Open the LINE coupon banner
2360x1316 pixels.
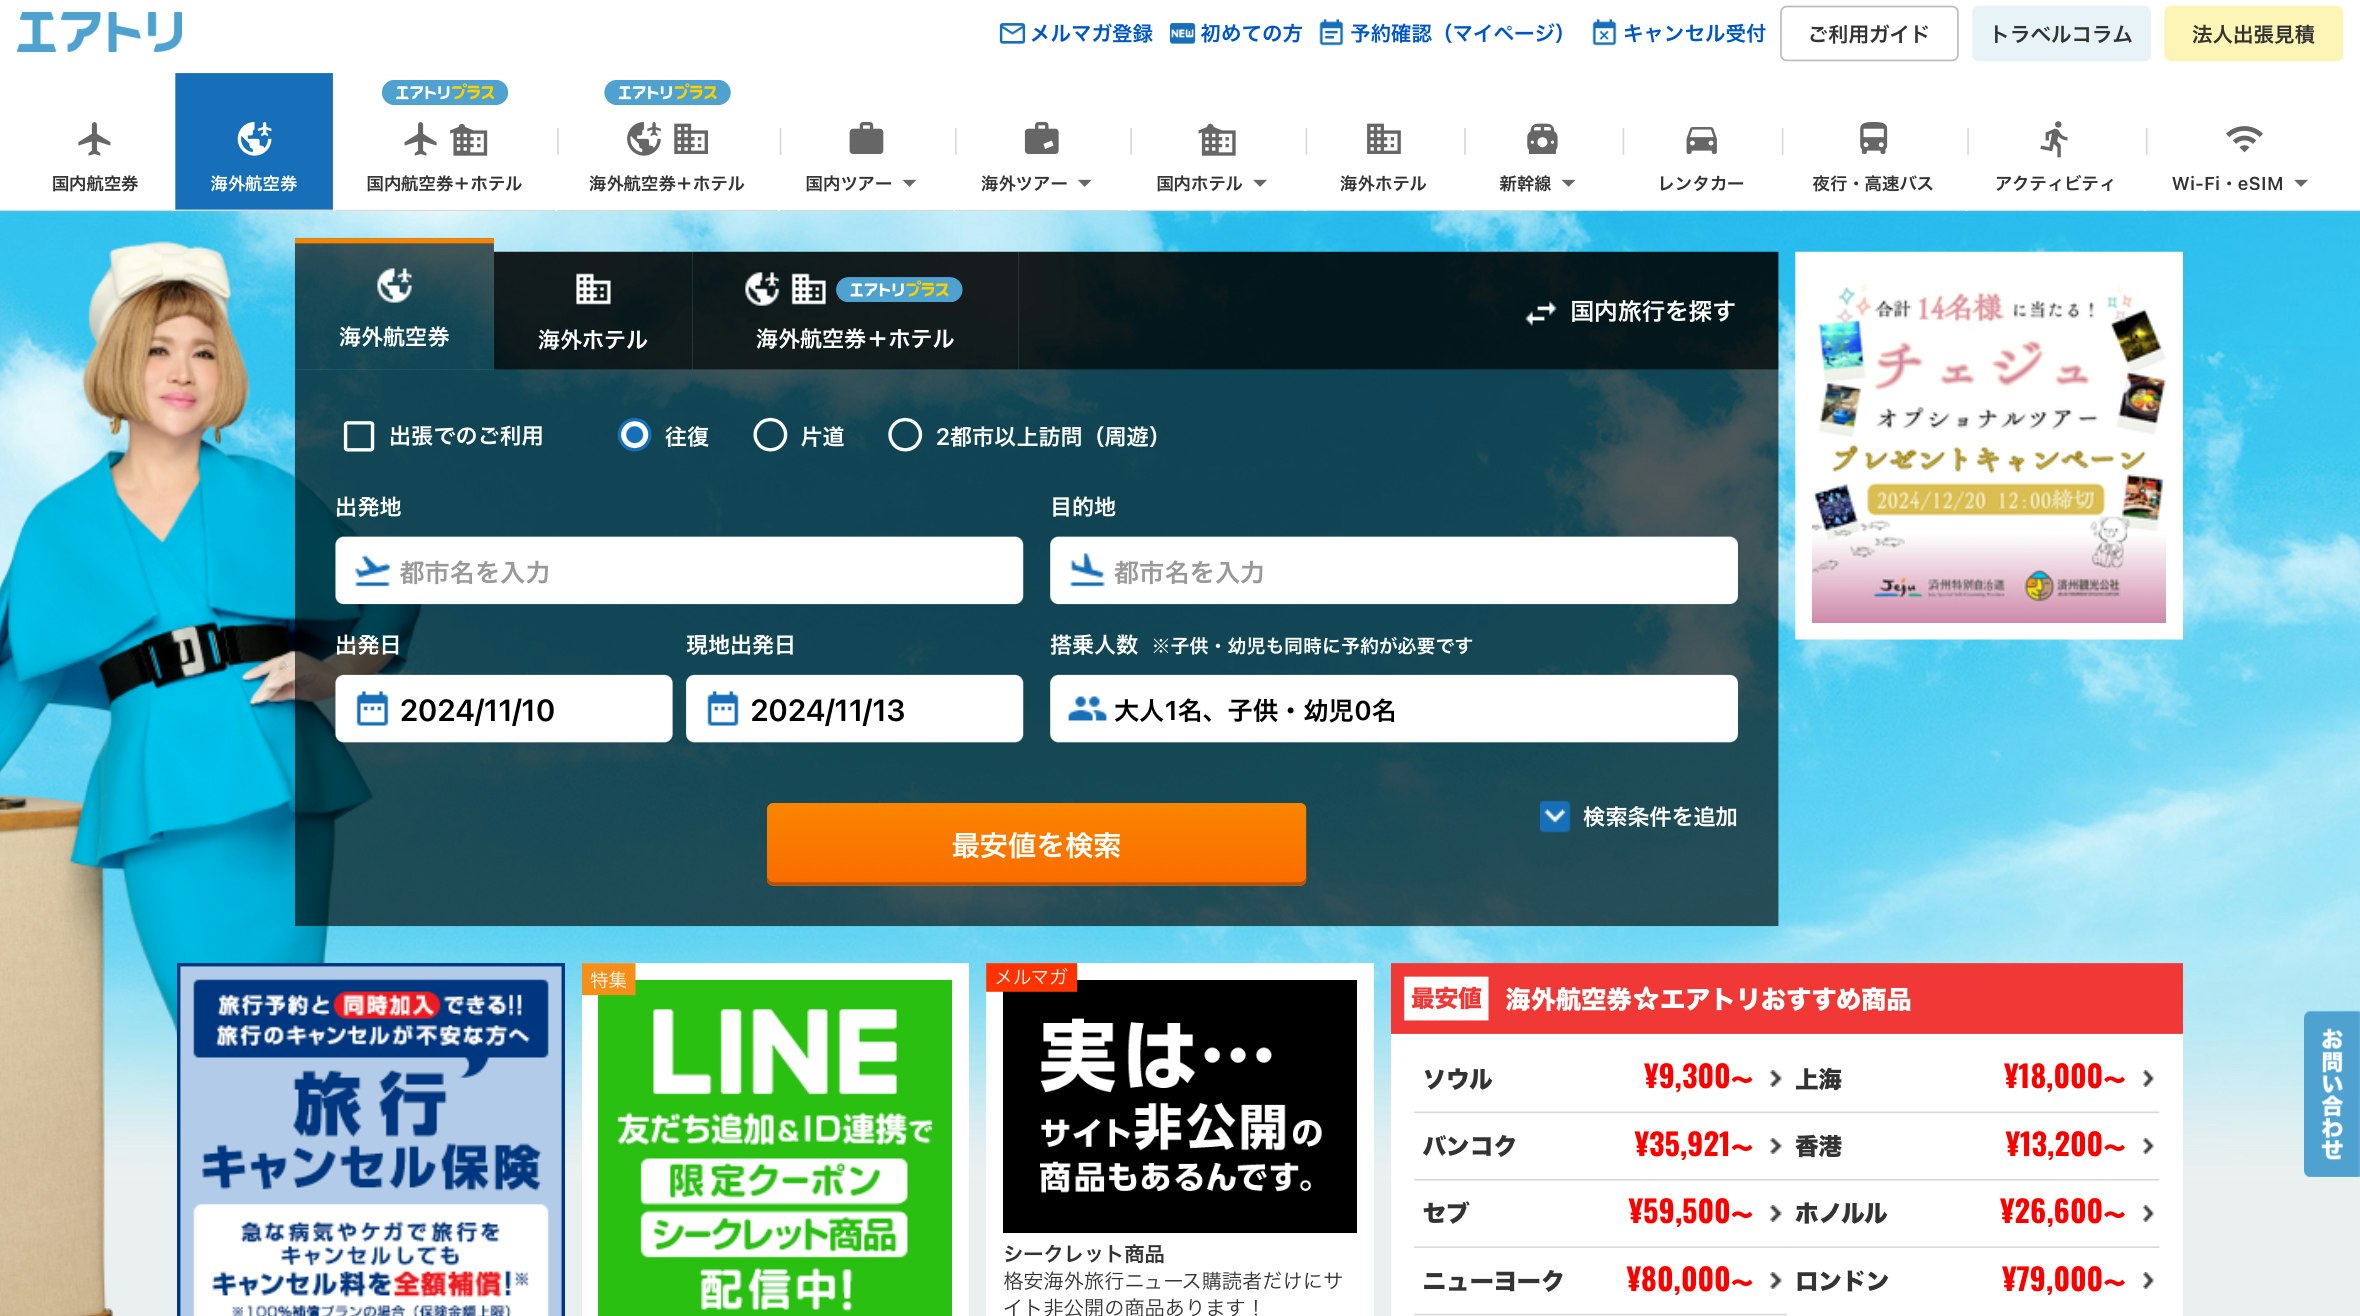[775, 1148]
